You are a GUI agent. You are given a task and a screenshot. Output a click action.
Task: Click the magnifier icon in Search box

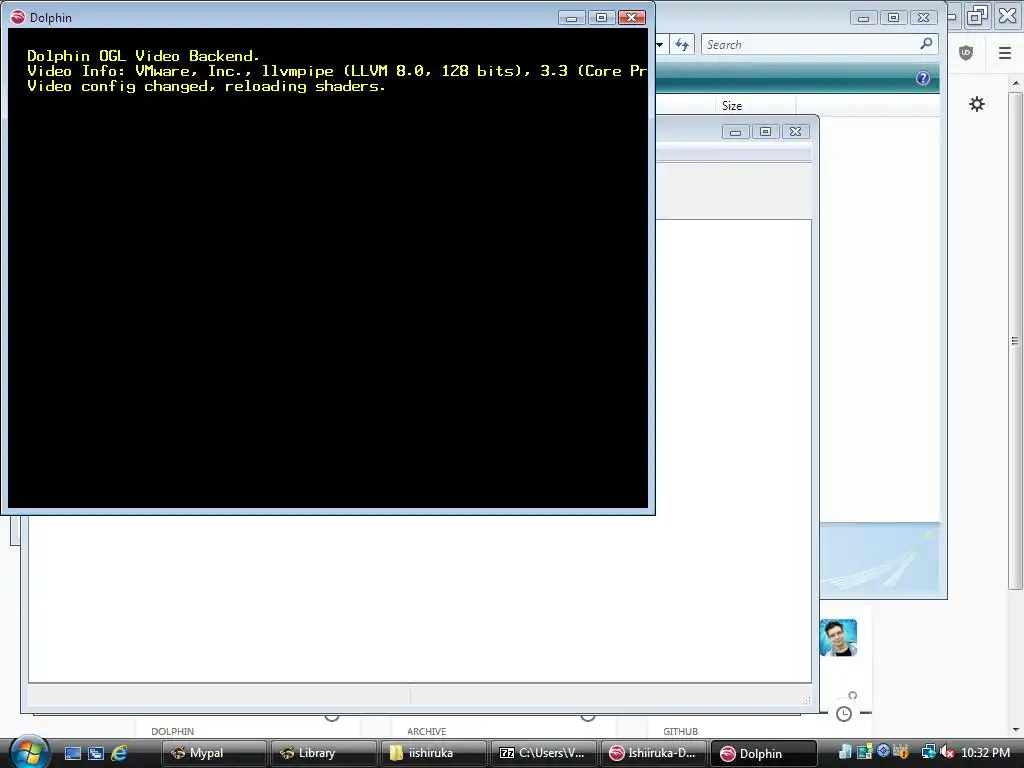(x=926, y=44)
